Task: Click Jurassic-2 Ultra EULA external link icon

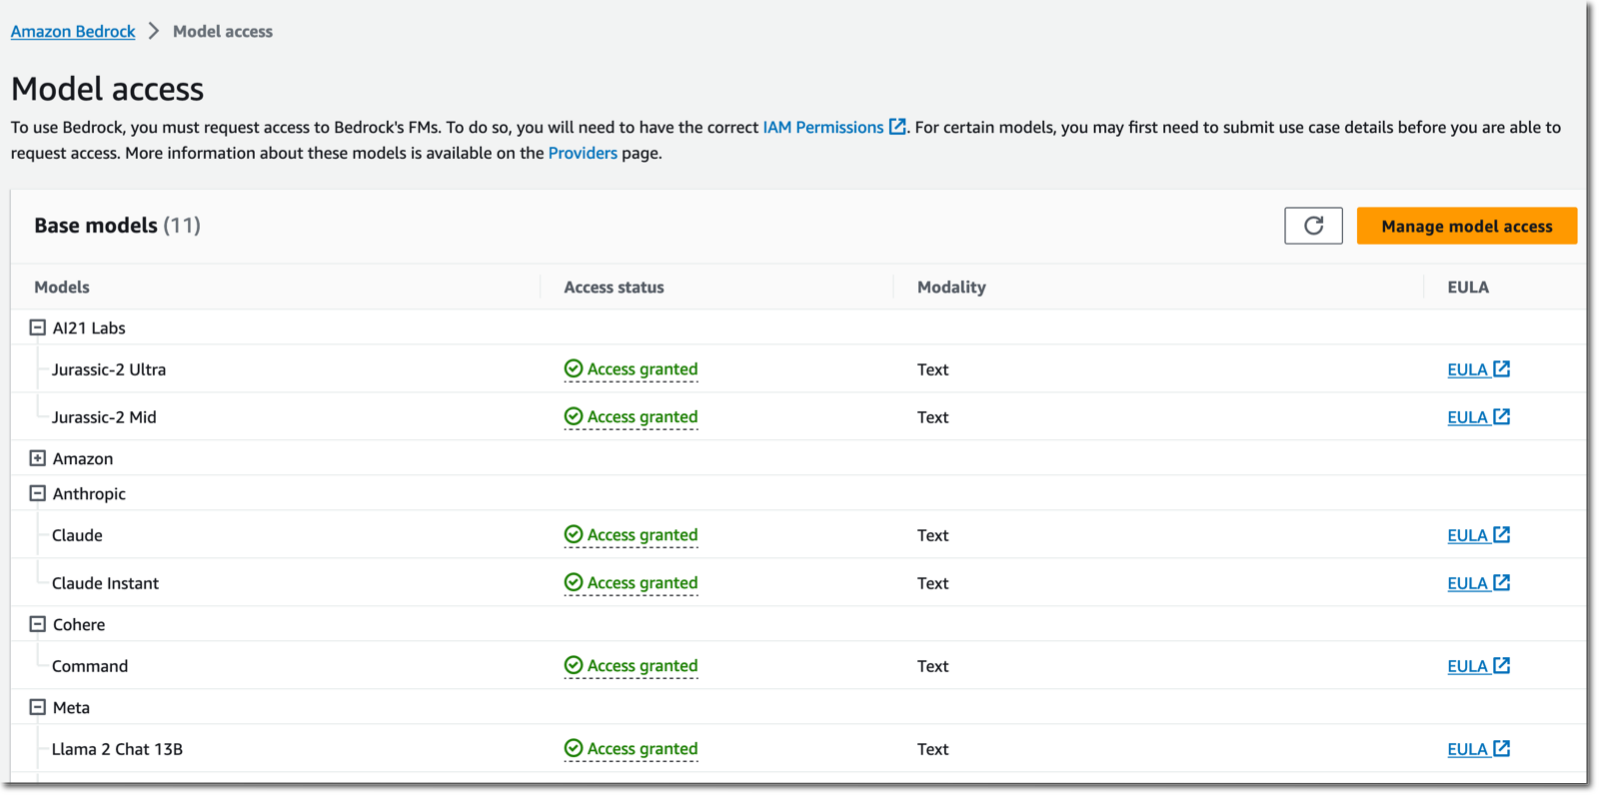Action: pos(1501,369)
